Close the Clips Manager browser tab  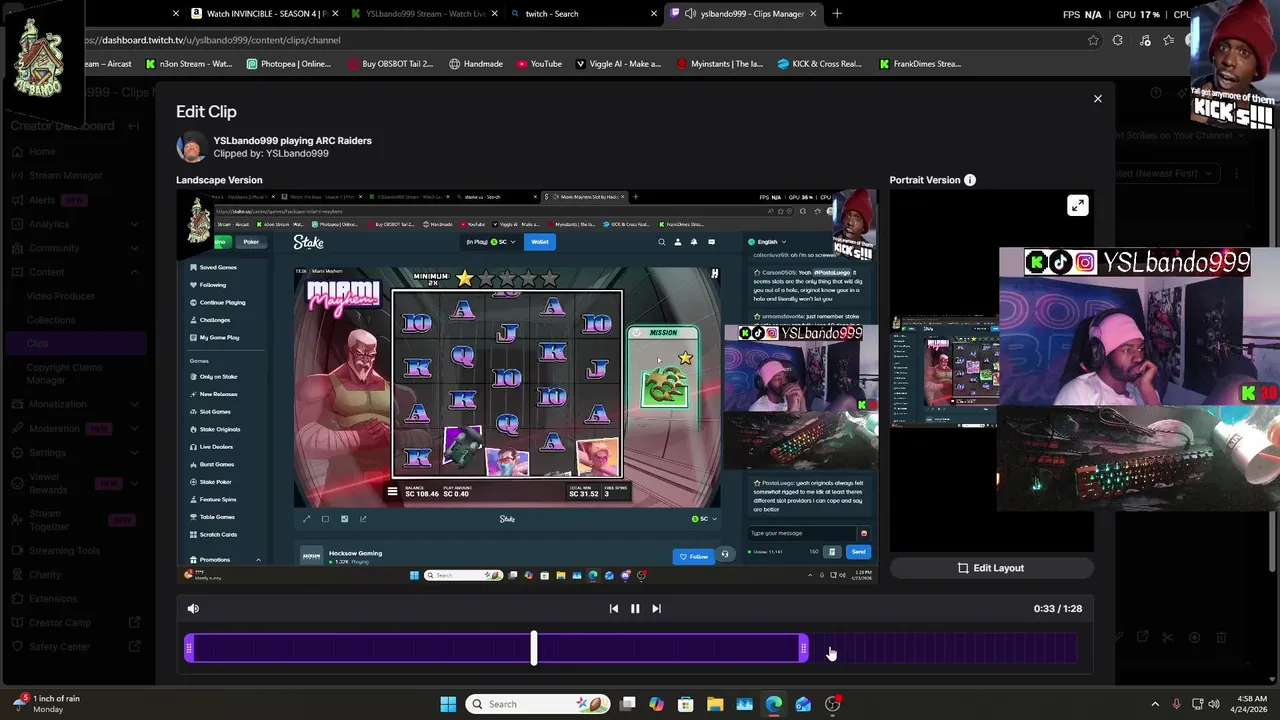coord(814,14)
